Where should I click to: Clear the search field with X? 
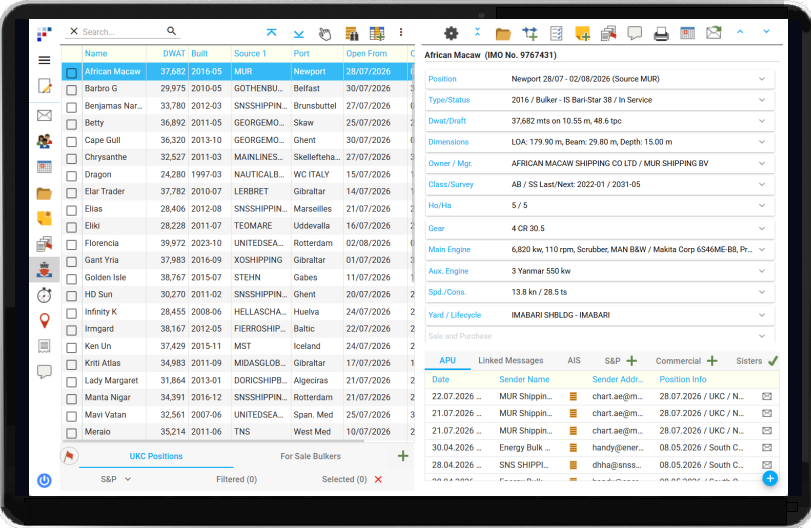coord(74,31)
